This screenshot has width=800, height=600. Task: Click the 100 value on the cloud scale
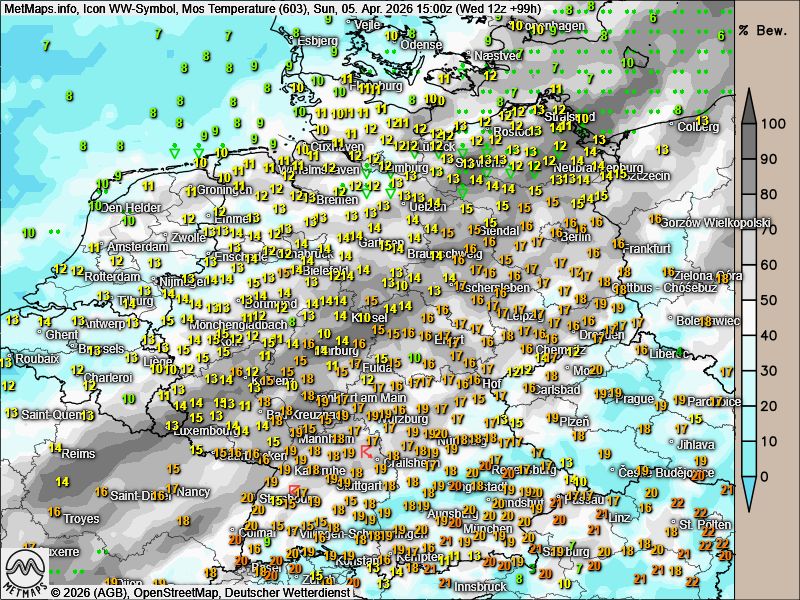point(770,125)
